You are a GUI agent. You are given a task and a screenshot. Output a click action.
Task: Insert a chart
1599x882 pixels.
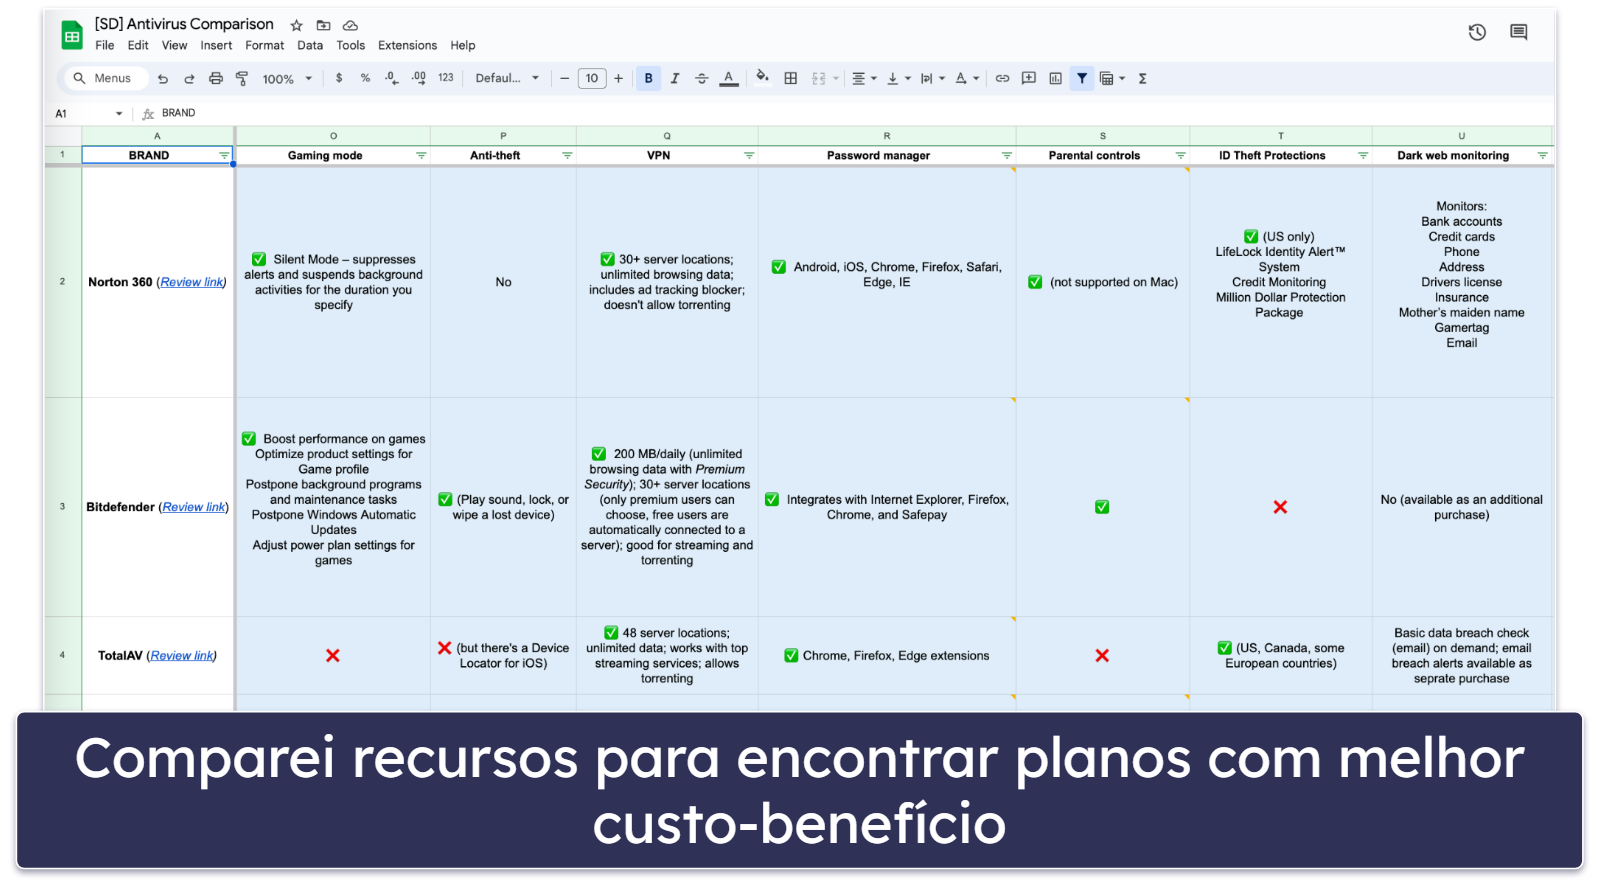(x=1055, y=78)
